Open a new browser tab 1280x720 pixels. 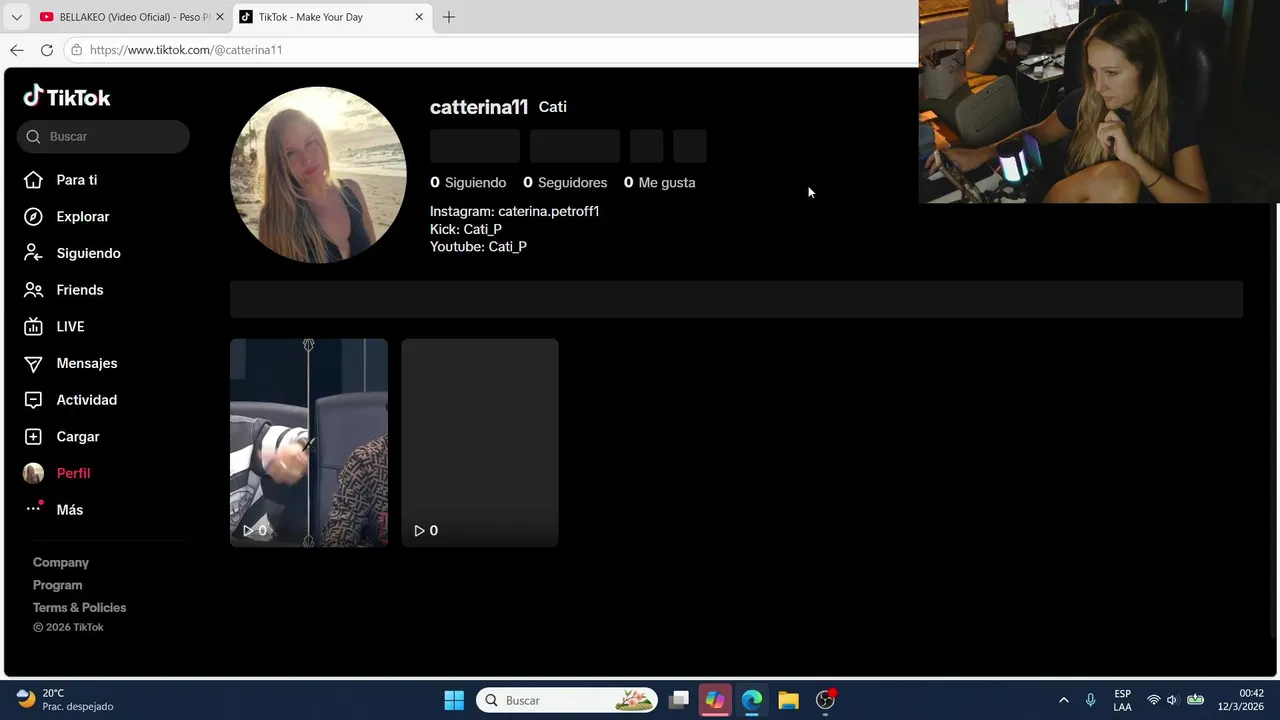click(449, 17)
